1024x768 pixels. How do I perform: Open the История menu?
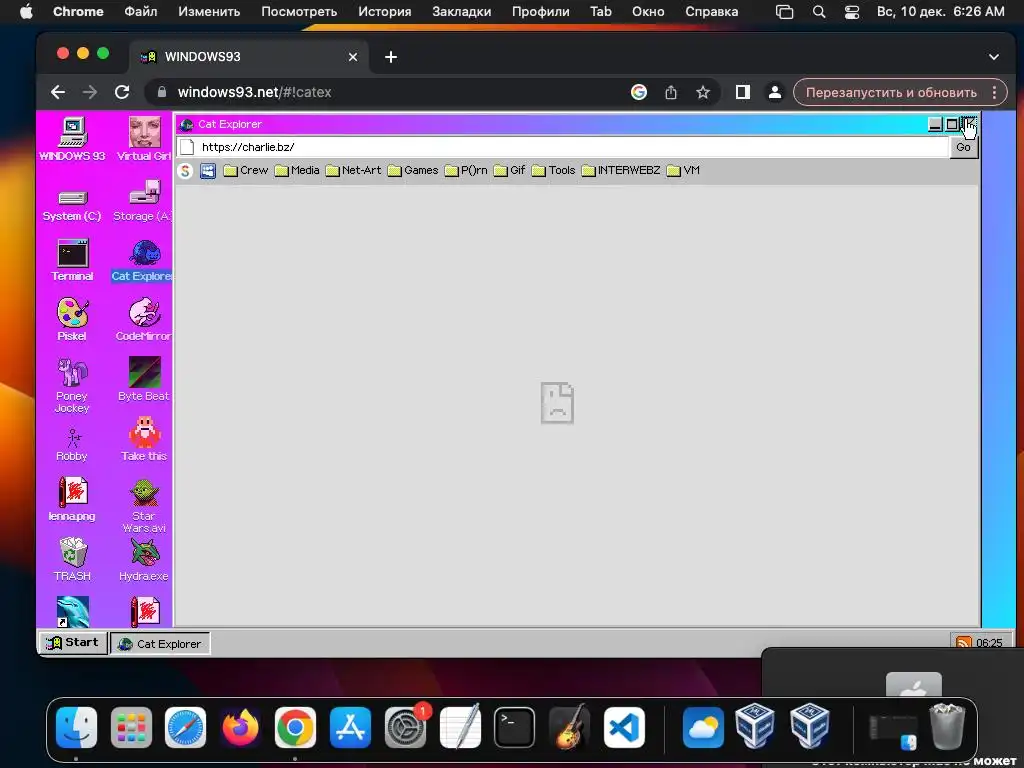pos(385,12)
